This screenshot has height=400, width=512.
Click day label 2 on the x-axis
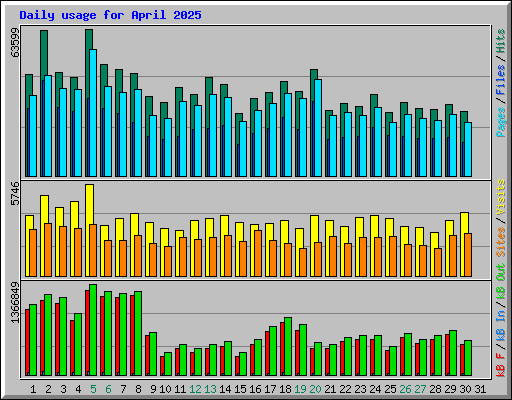48,389
